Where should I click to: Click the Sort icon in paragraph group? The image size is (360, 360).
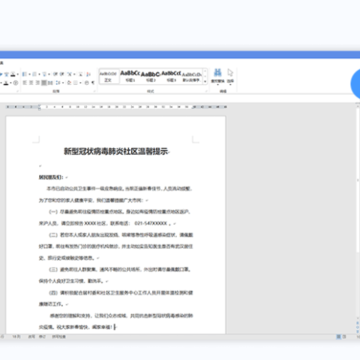pyautogui.click(x=88, y=74)
